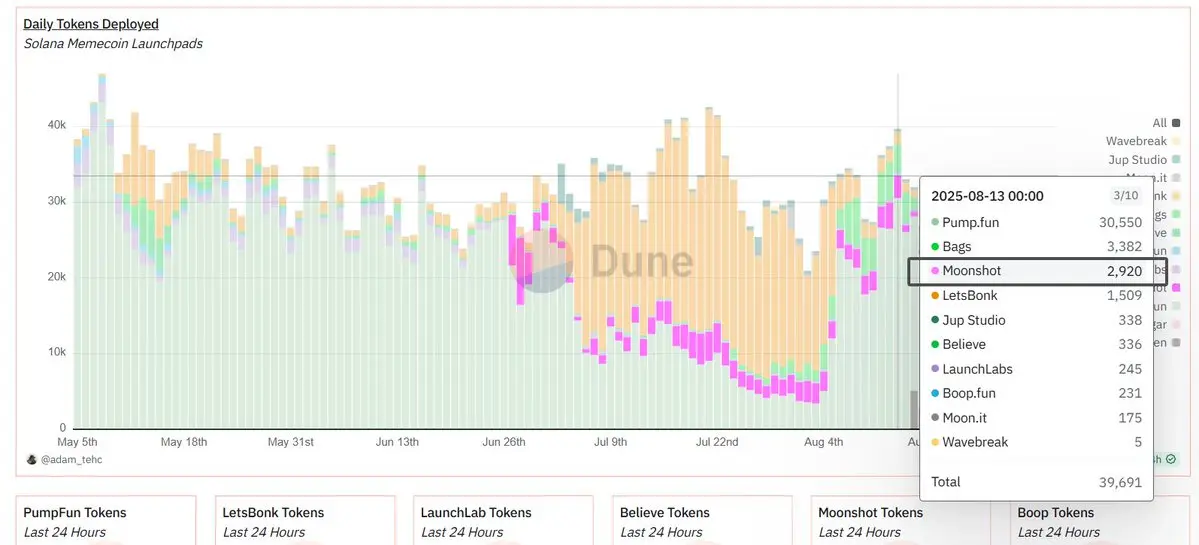Image resolution: width=1199 pixels, height=545 pixels.
Task: Click the May 18th x-axis label
Action: pos(184,442)
